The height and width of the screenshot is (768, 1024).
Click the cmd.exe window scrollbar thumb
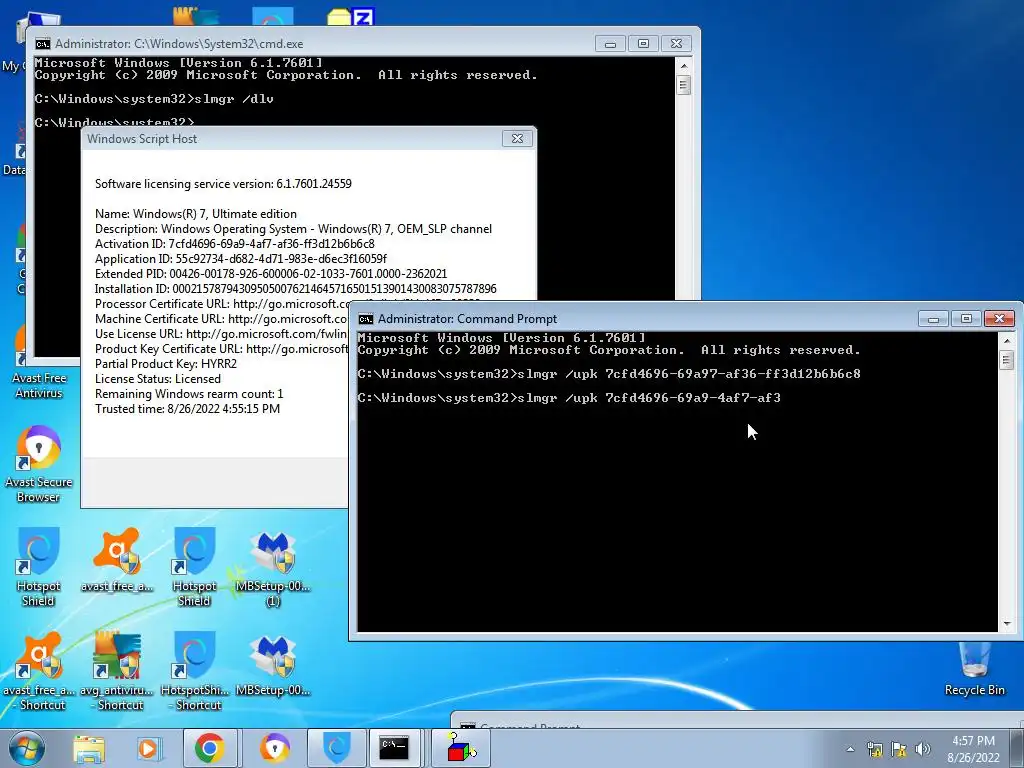(684, 85)
